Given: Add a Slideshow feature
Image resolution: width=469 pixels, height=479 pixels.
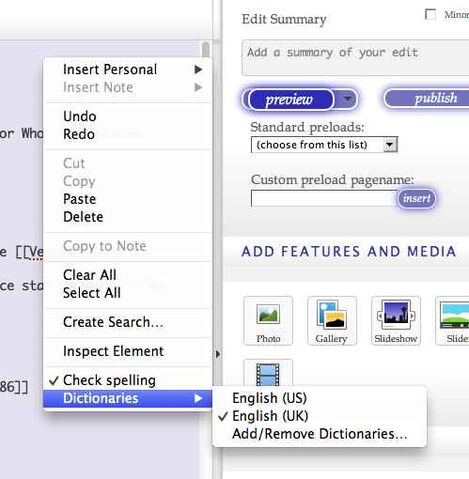Looking at the screenshot, I should [396, 321].
